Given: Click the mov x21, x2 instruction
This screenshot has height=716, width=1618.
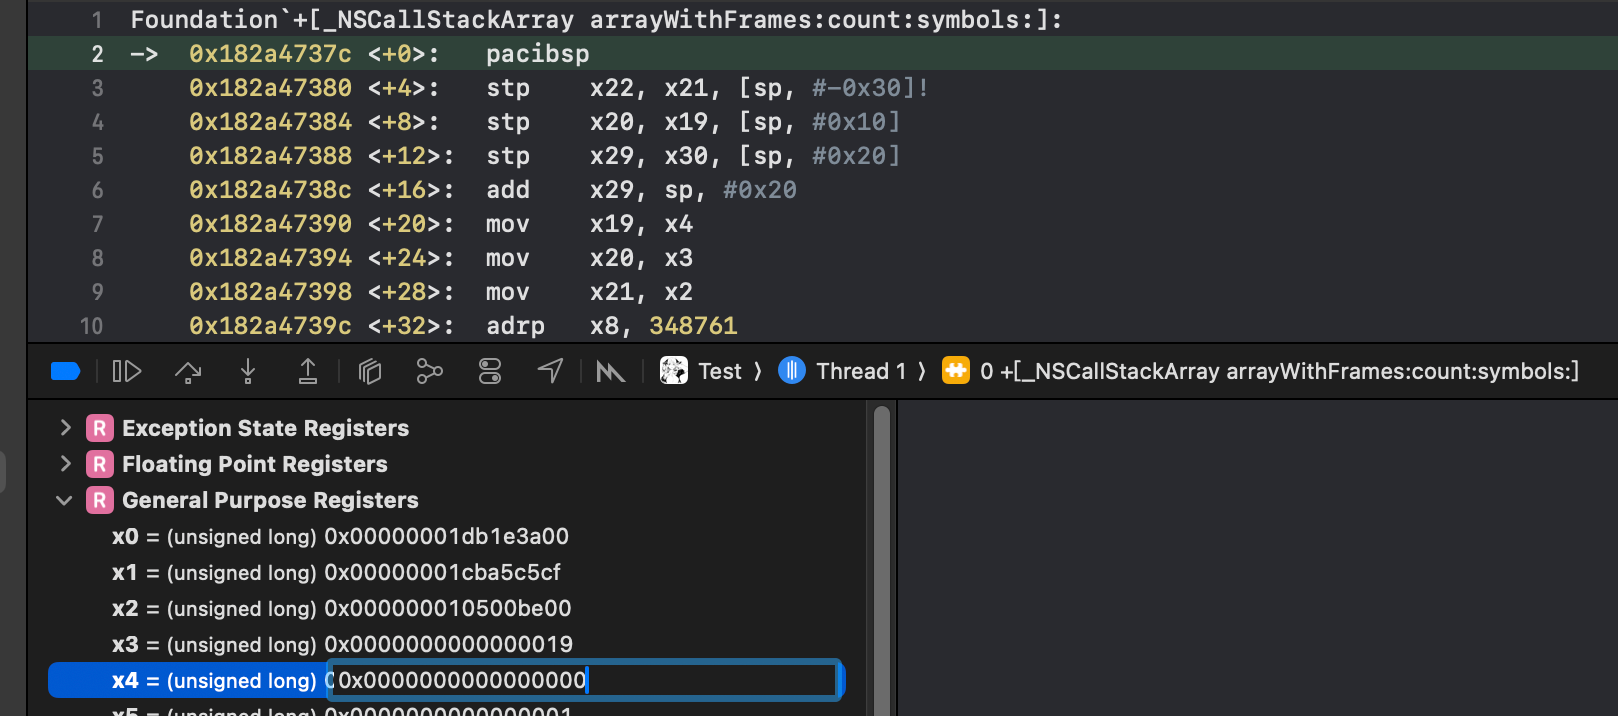Looking at the screenshot, I should click(589, 292).
